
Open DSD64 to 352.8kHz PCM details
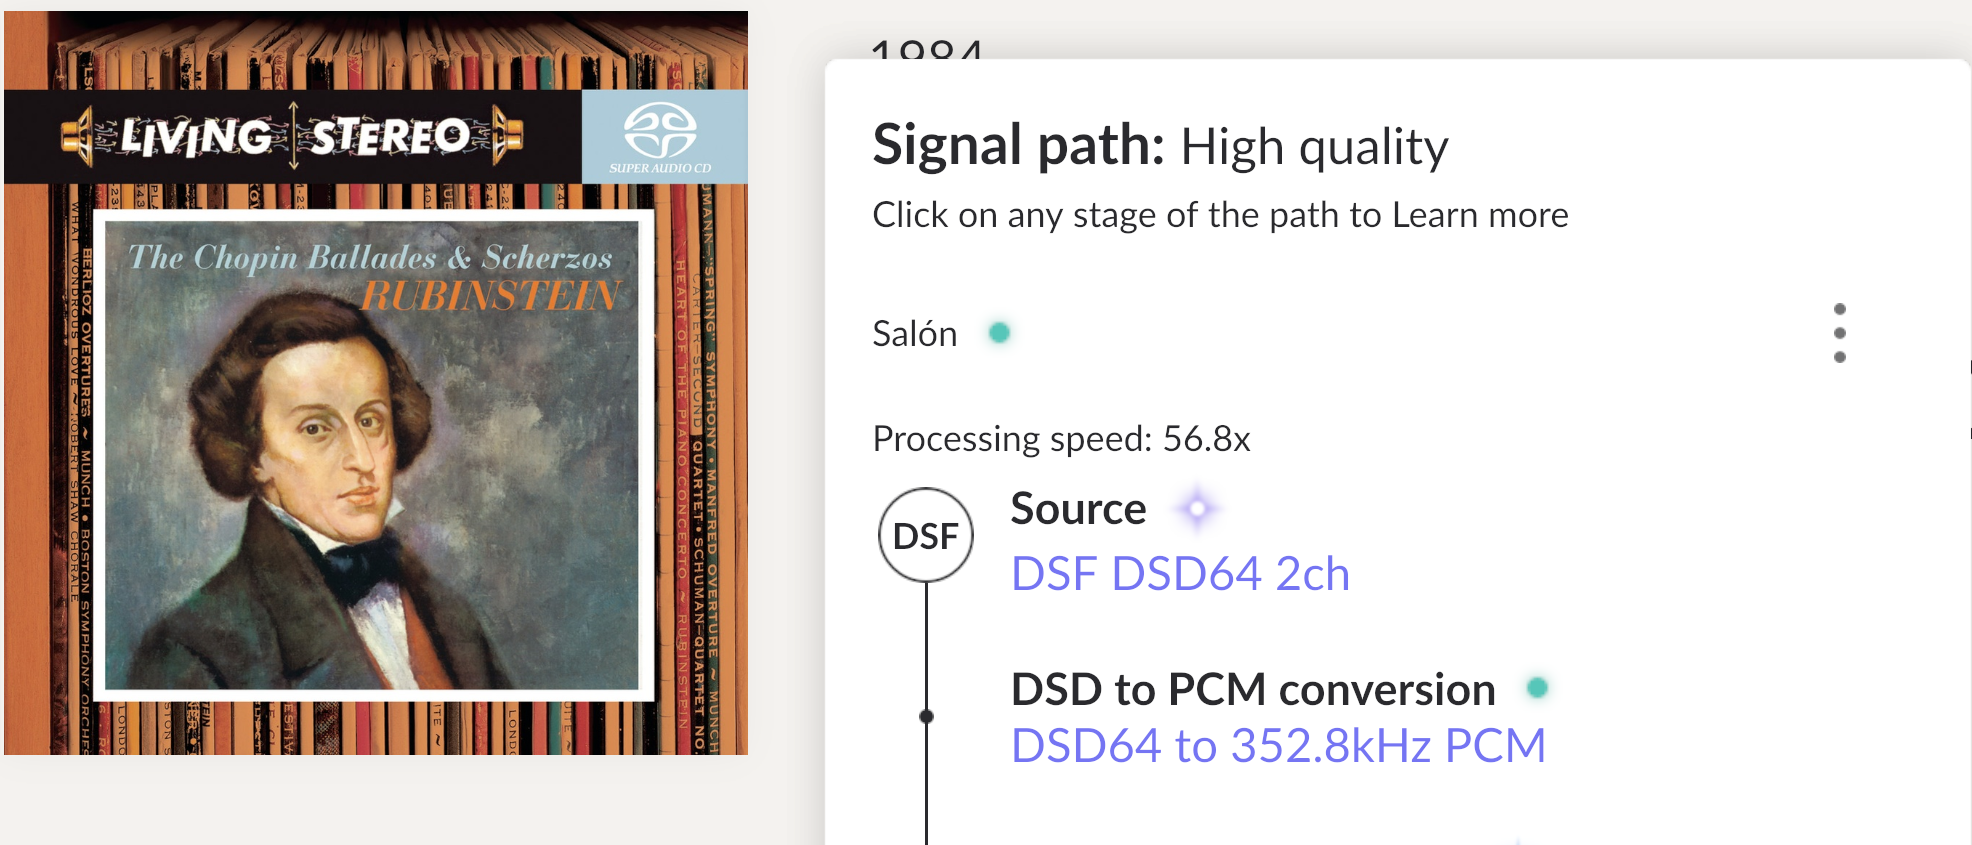[x=1278, y=746]
